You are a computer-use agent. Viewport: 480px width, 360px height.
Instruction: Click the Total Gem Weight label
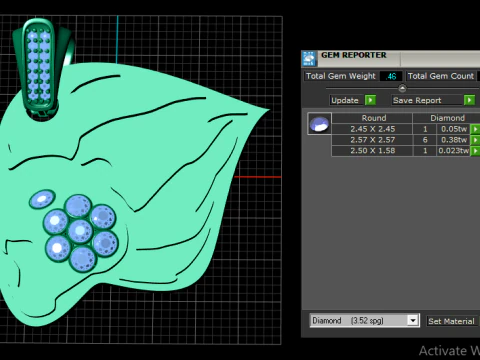click(x=340, y=76)
